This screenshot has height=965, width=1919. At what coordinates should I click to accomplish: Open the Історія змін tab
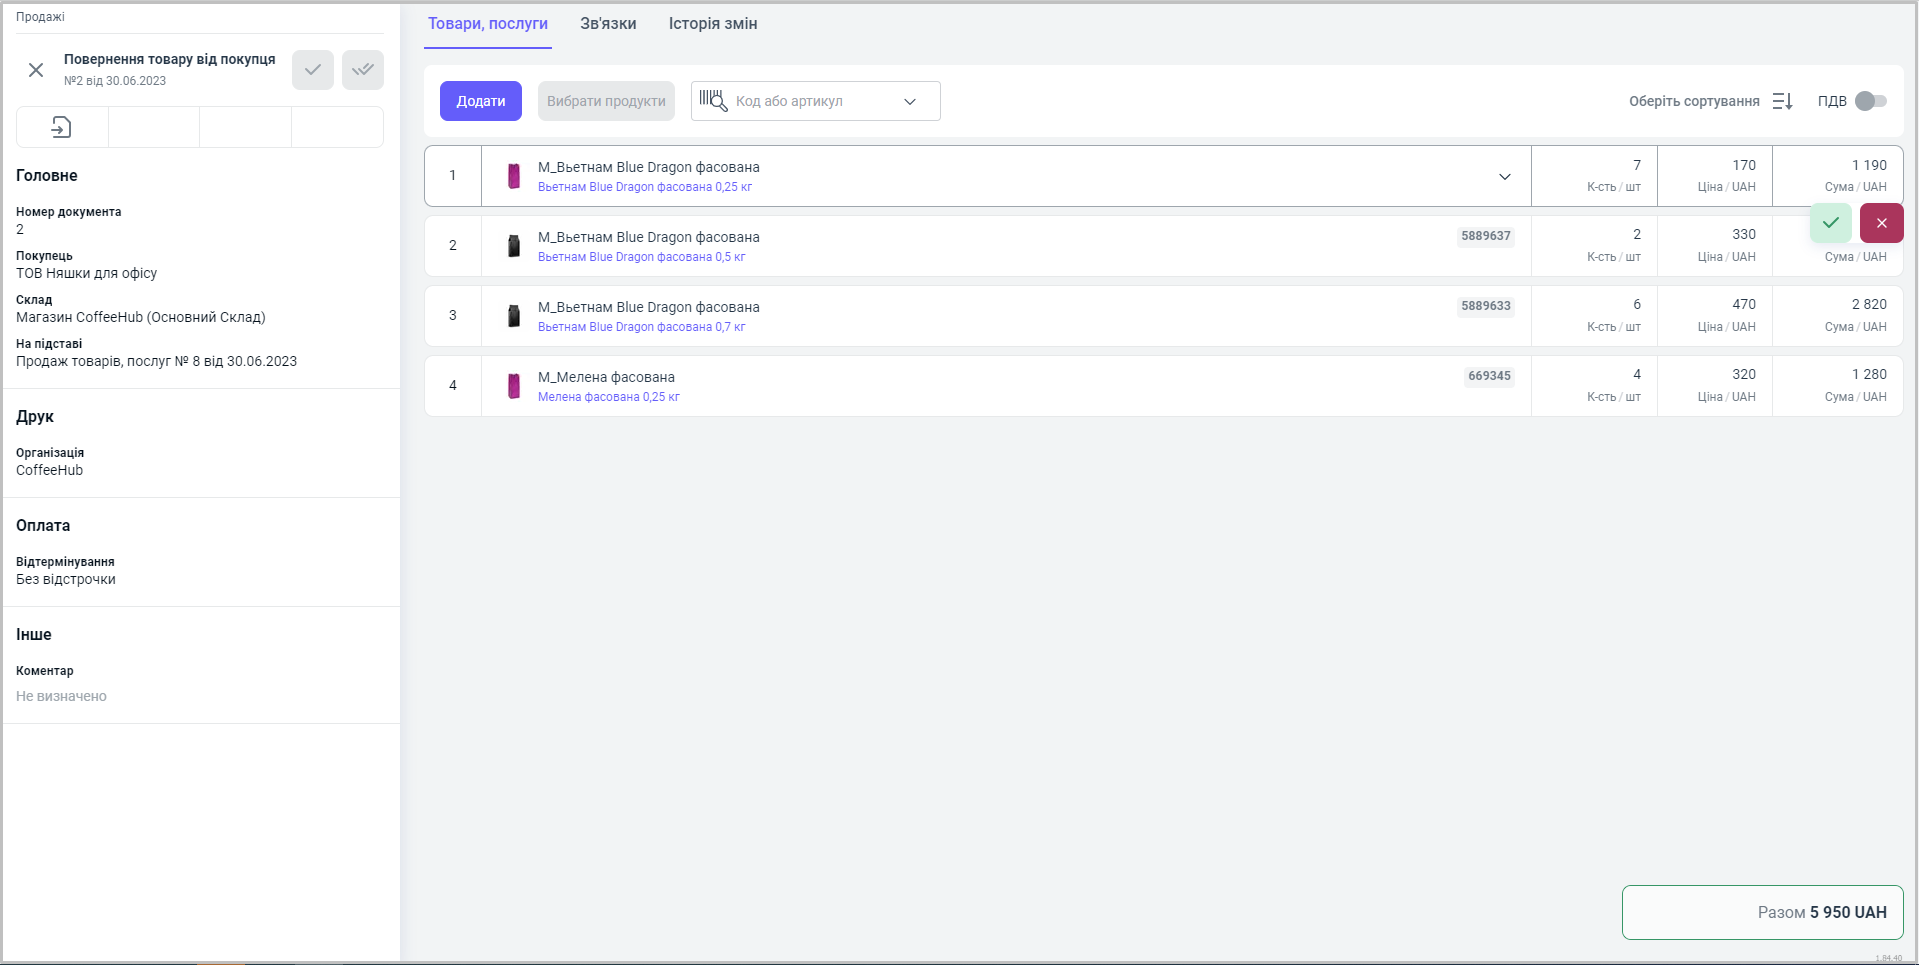coord(713,24)
